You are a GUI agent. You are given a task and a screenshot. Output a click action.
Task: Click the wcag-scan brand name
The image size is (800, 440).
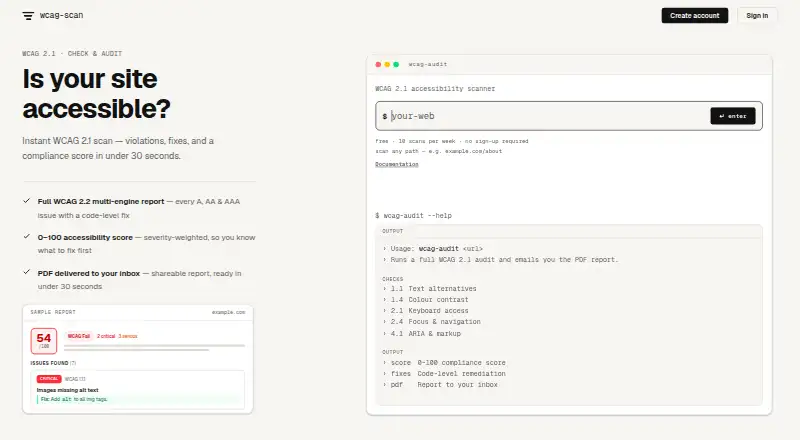[61, 15]
